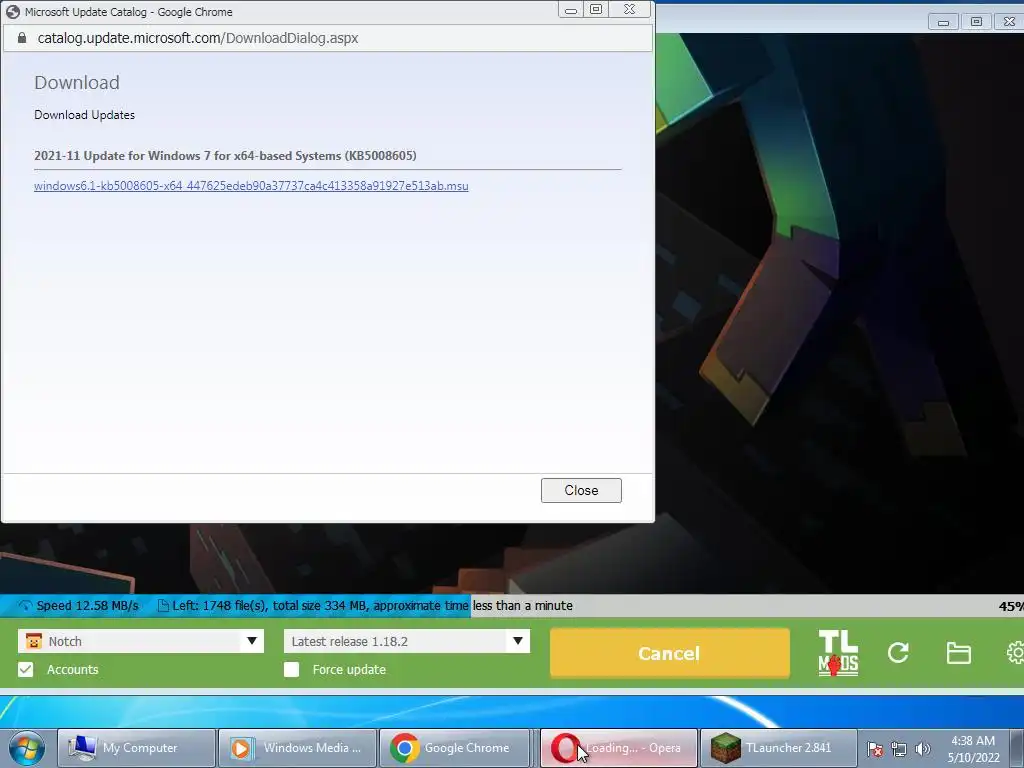Open the Windows Start button
The image size is (1024, 768).
click(x=27, y=748)
